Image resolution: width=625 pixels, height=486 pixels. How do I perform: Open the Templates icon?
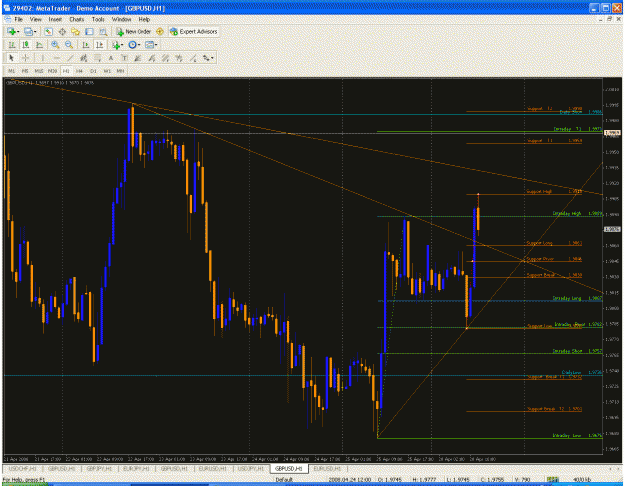point(149,45)
